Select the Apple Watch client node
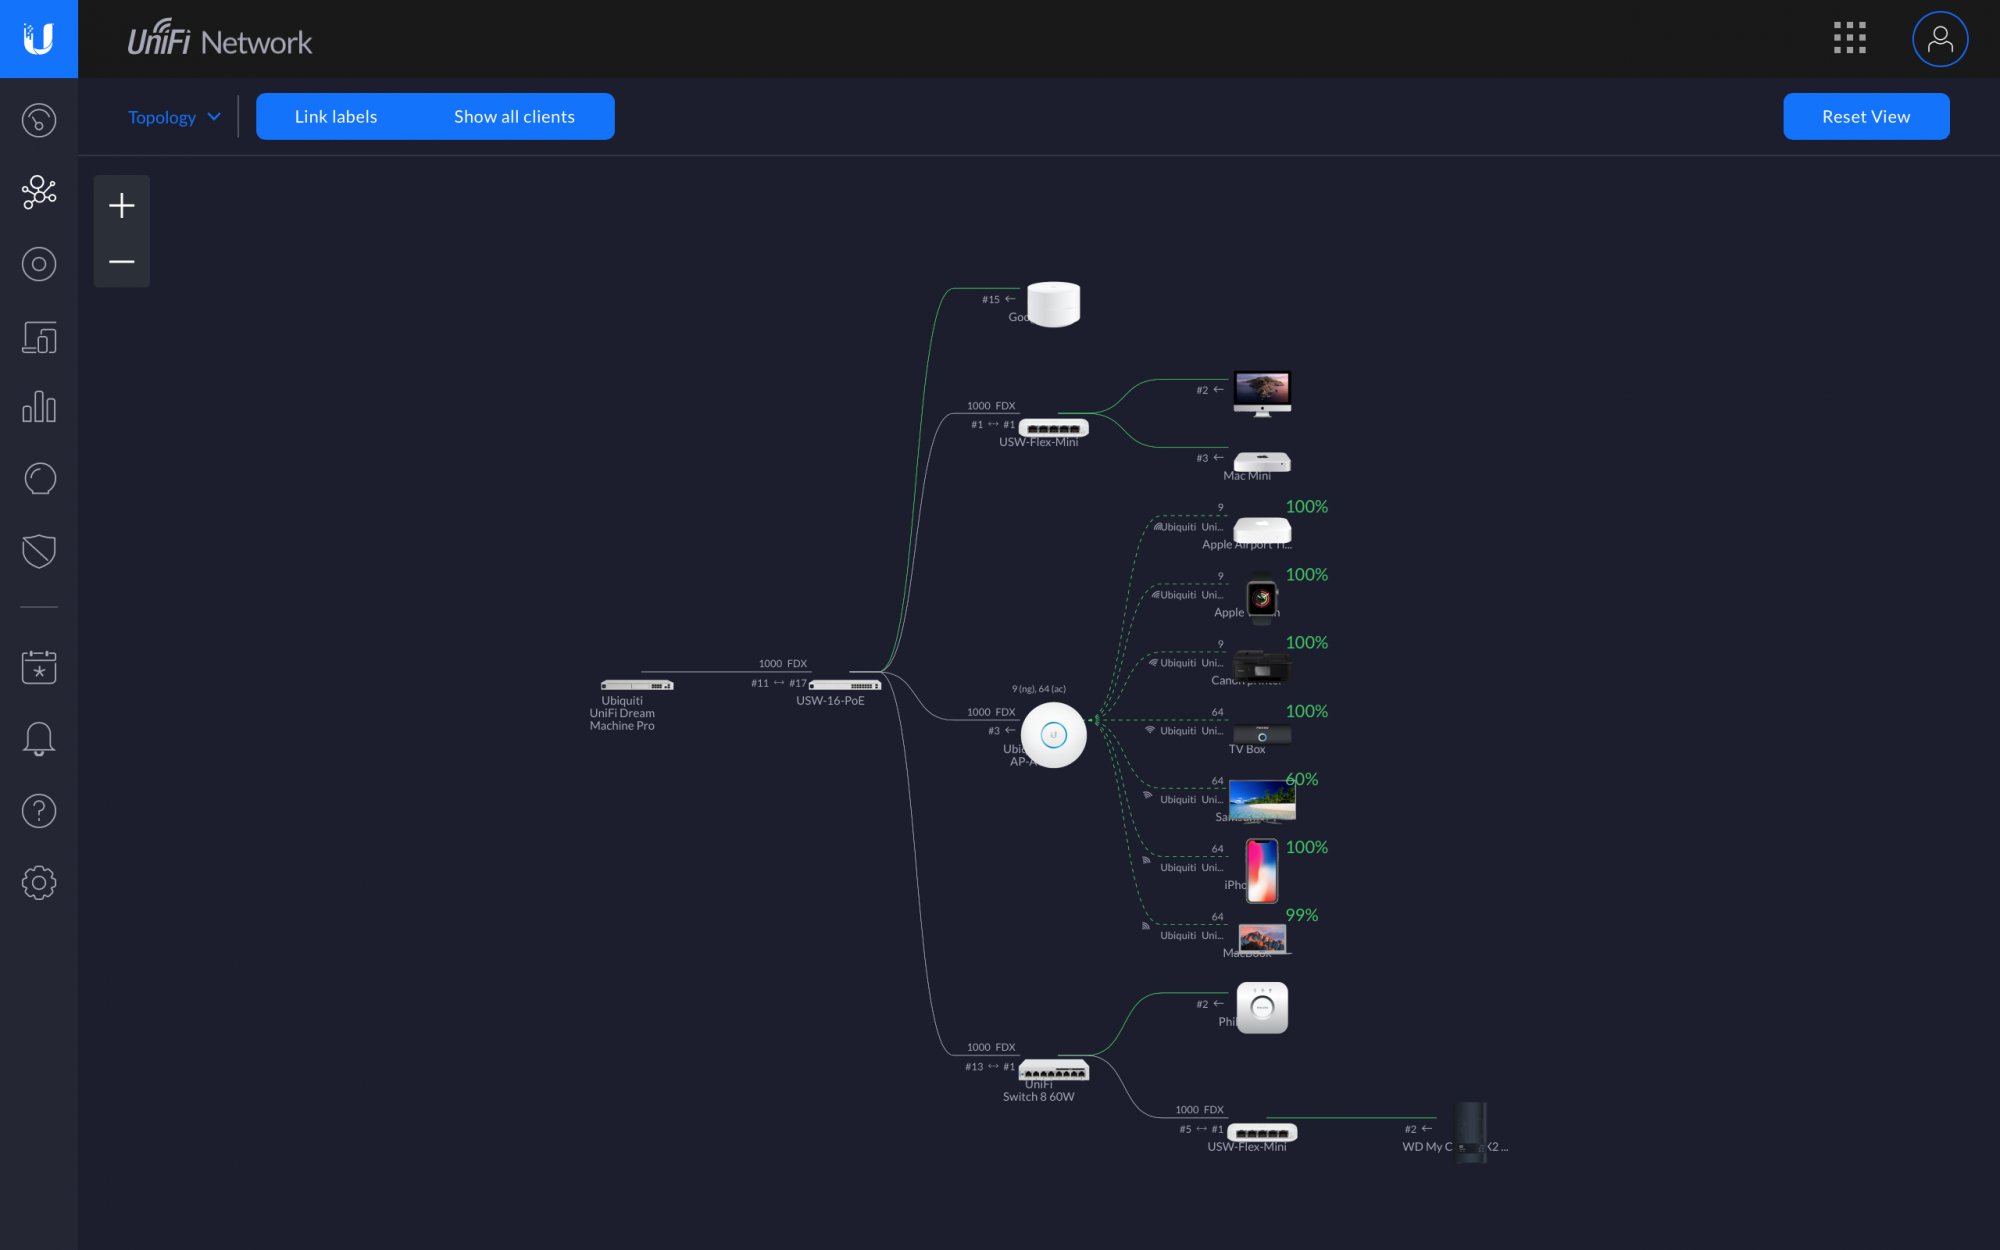The image size is (2000, 1250). click(x=1262, y=598)
